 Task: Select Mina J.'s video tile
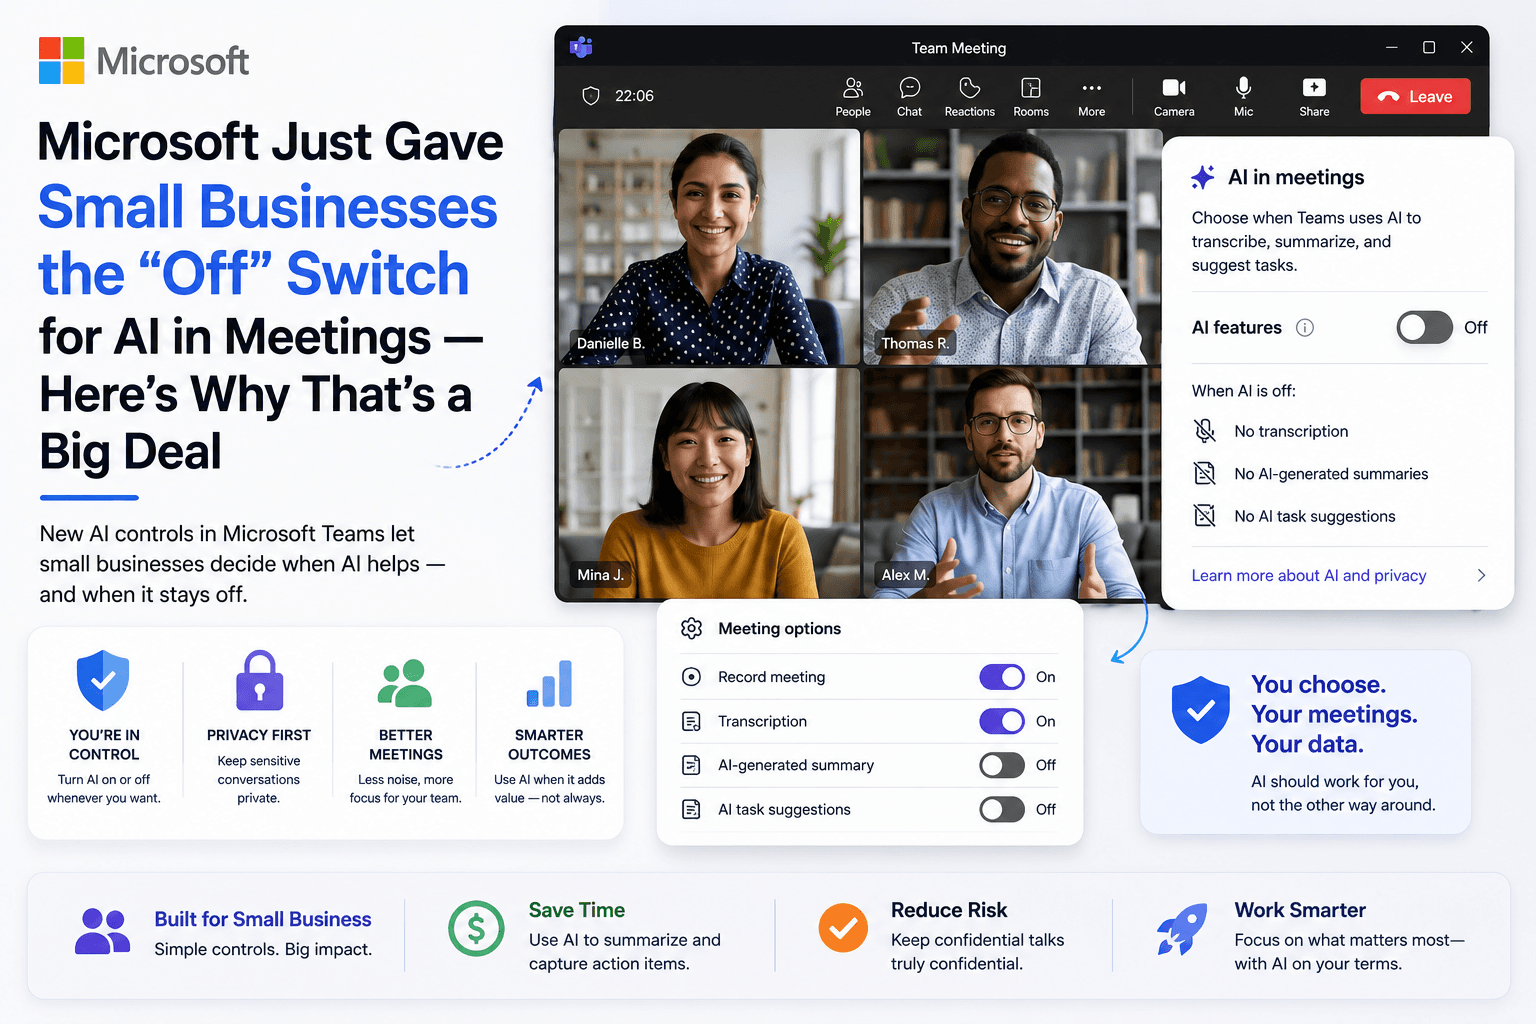click(709, 483)
